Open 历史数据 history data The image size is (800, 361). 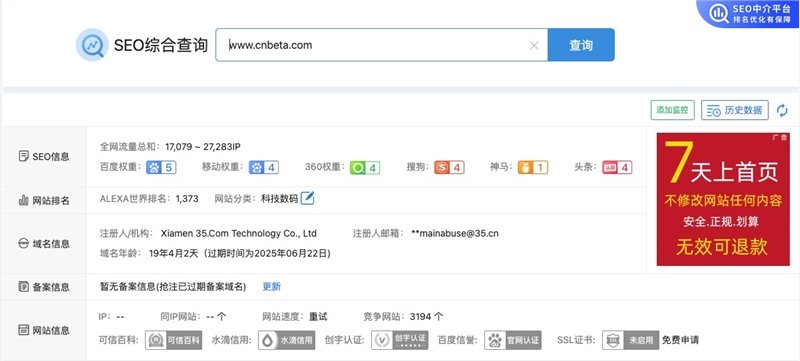click(735, 110)
